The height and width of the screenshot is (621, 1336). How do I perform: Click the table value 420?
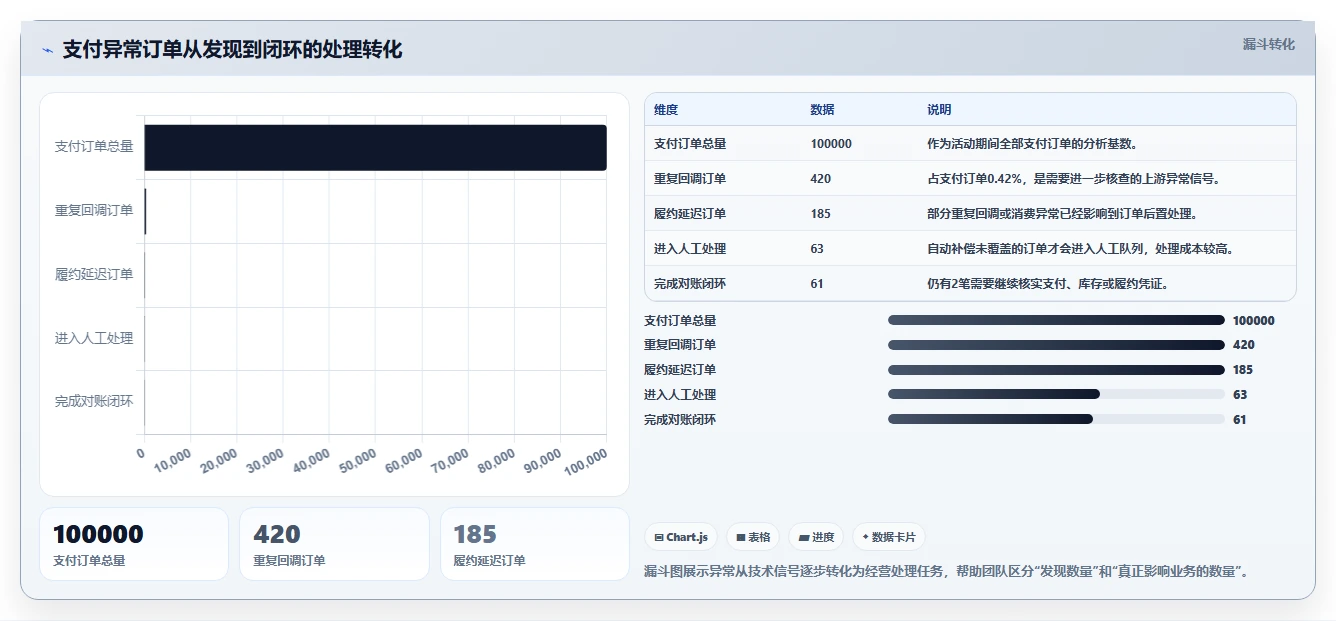pyautogui.click(x=820, y=179)
